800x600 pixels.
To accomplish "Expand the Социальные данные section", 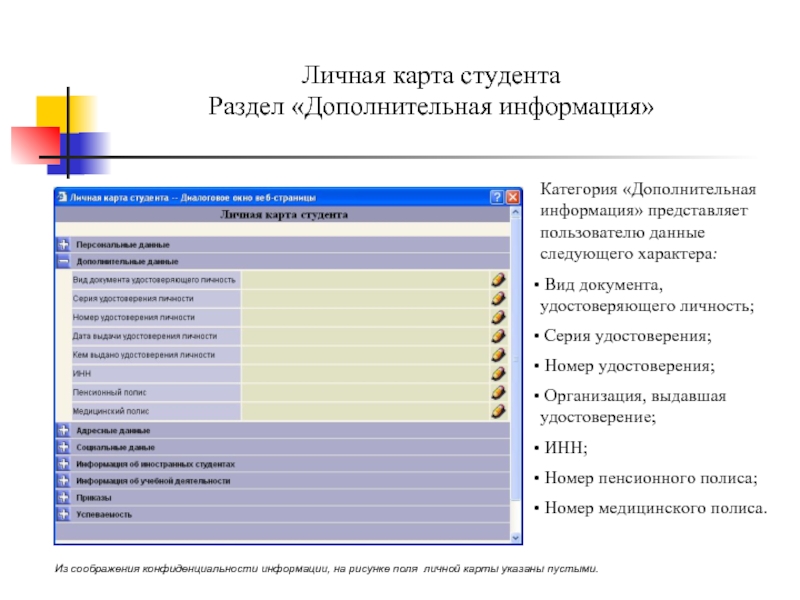I will (63, 447).
